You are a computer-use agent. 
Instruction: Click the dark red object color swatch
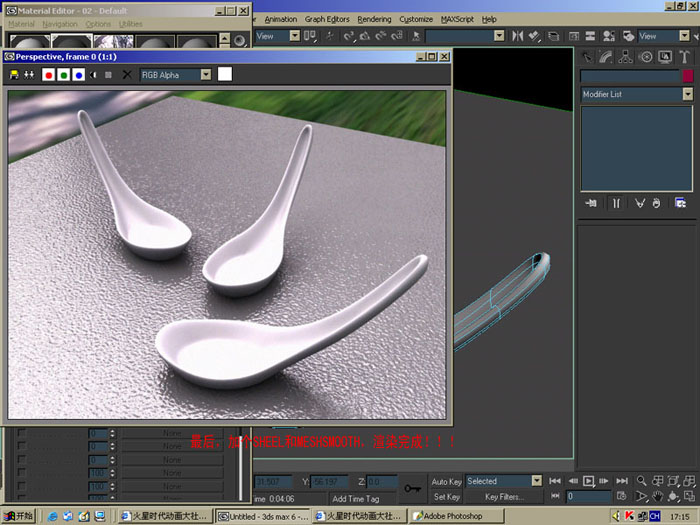688,76
